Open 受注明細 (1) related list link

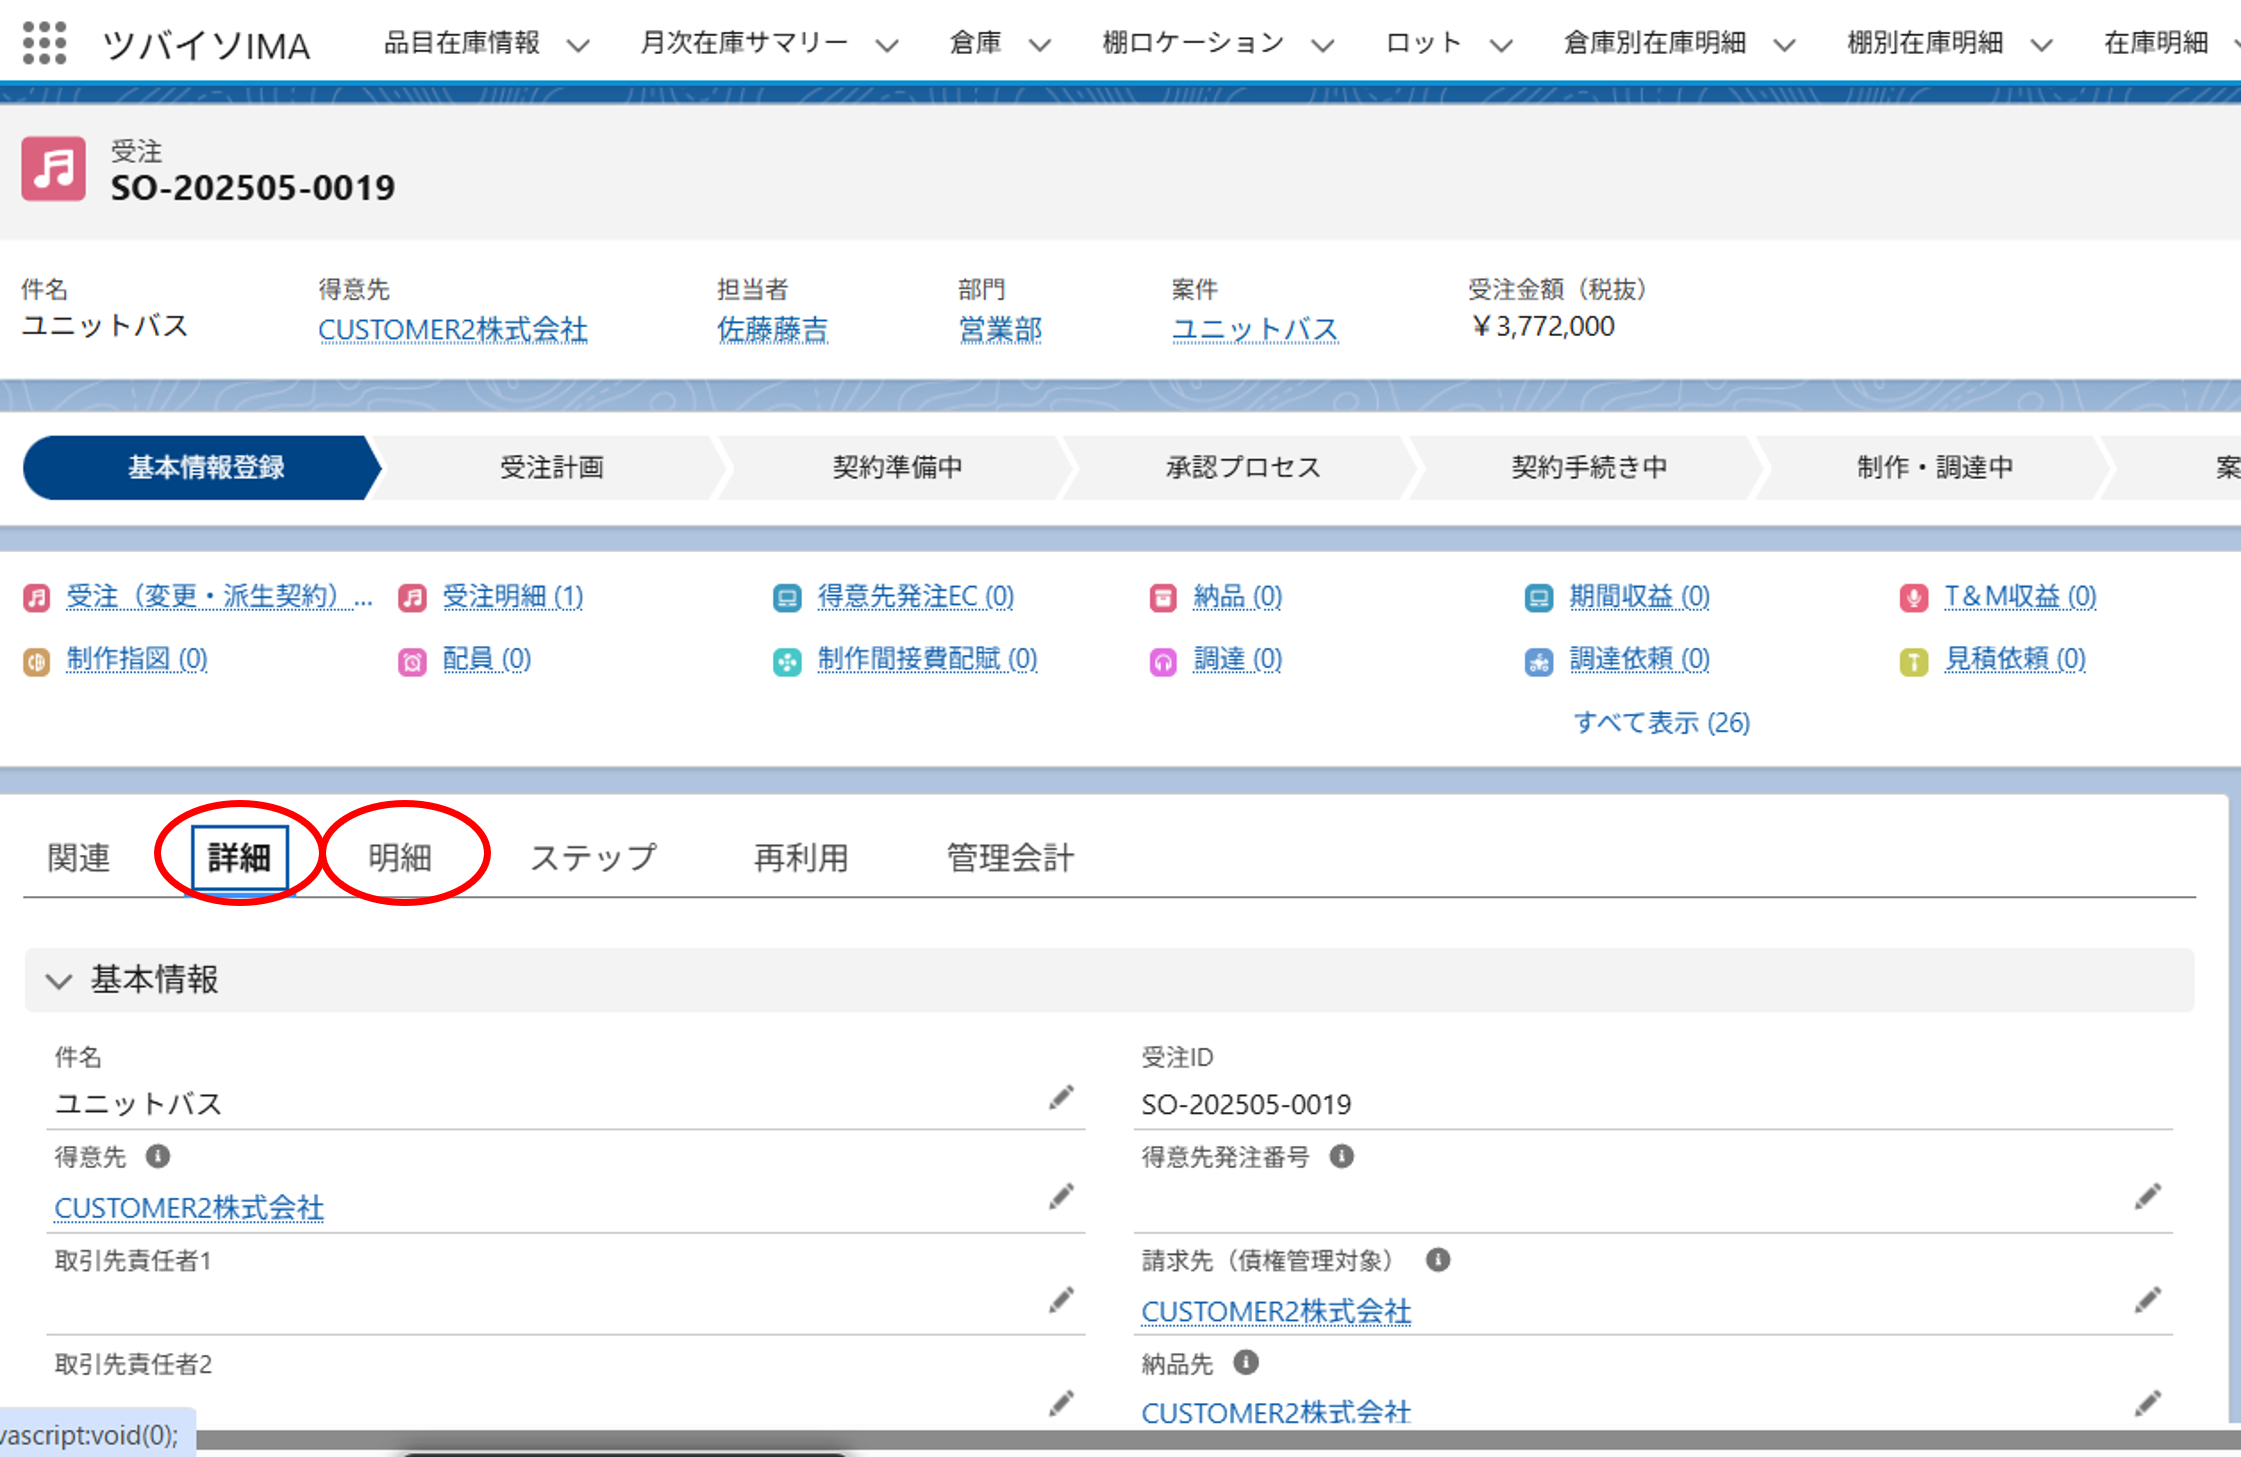tap(513, 597)
